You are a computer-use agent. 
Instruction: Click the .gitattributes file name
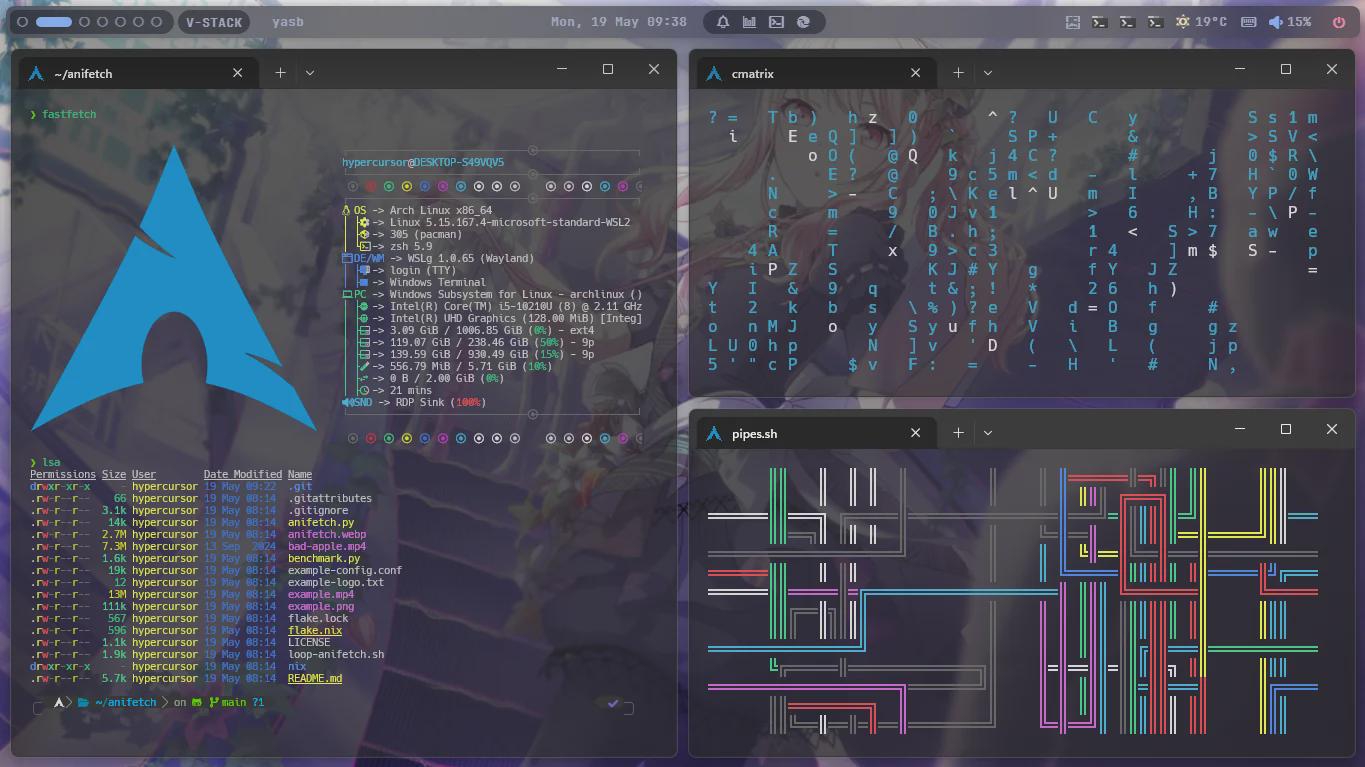coord(330,498)
